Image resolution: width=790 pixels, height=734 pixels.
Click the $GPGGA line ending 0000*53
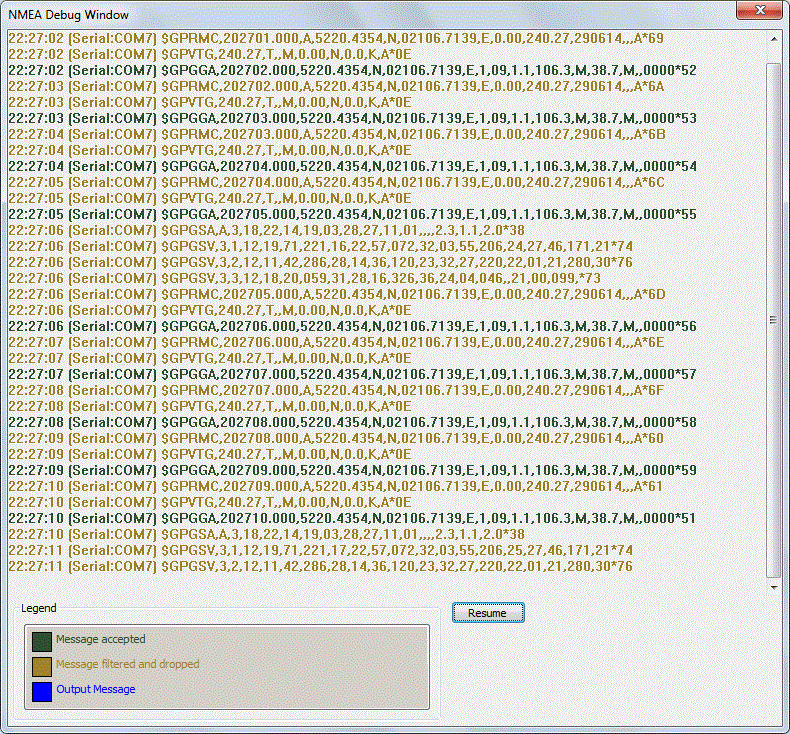click(353, 118)
